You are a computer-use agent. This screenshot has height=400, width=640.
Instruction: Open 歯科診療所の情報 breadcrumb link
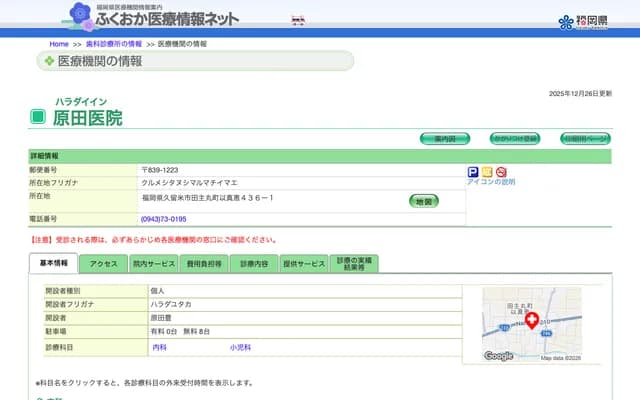pos(115,45)
